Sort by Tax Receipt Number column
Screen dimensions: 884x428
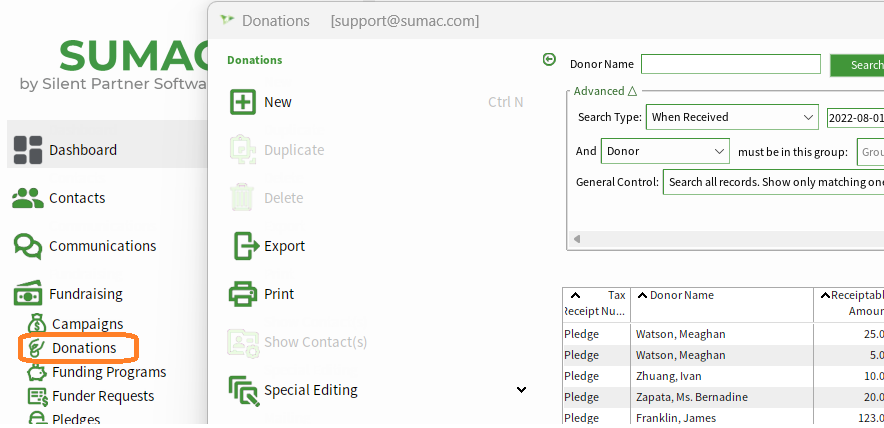596,303
